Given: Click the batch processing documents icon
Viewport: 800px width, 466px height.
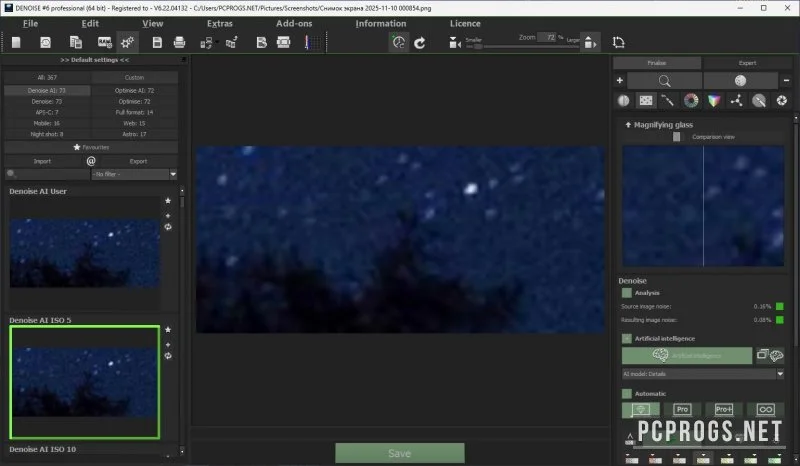Looking at the screenshot, I should pos(76,42).
